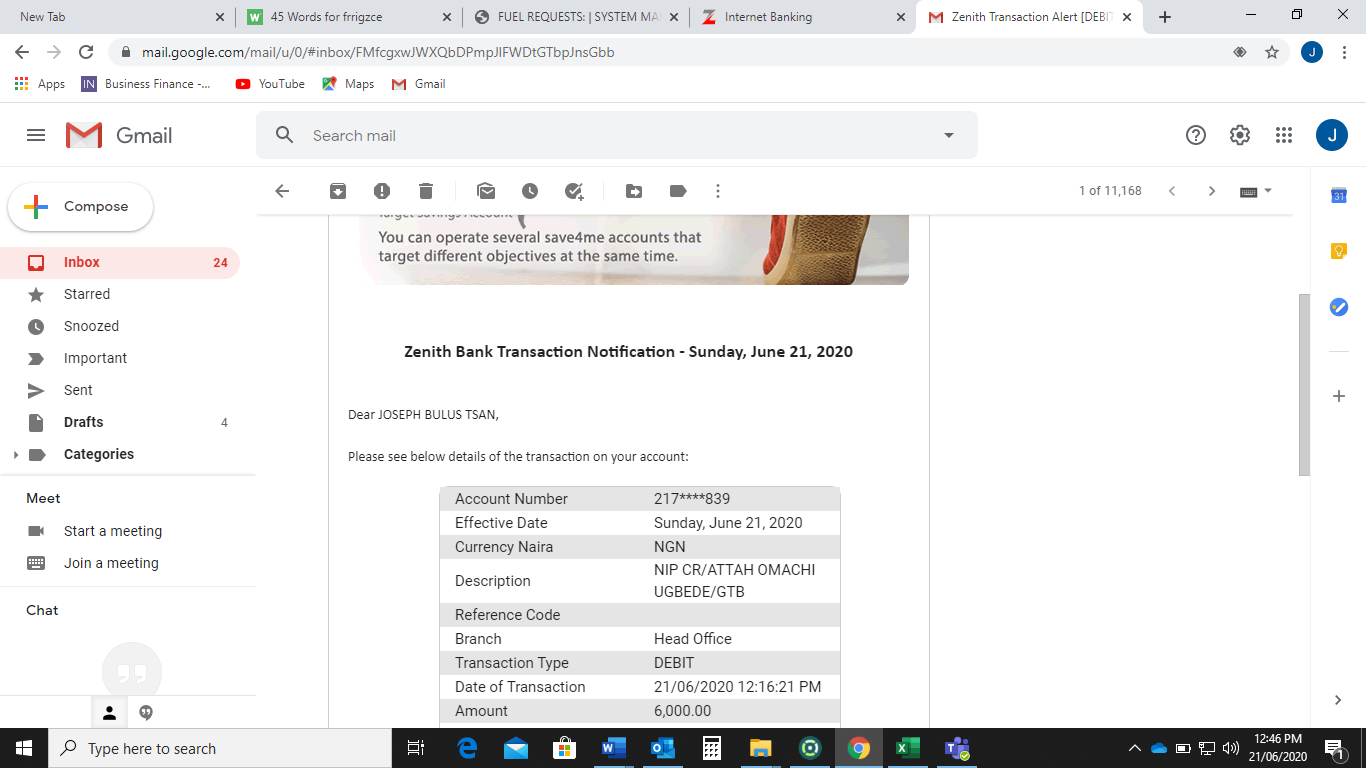Switch to the Internet Banking tab
Screen dimensions: 1366x768
coord(802,17)
